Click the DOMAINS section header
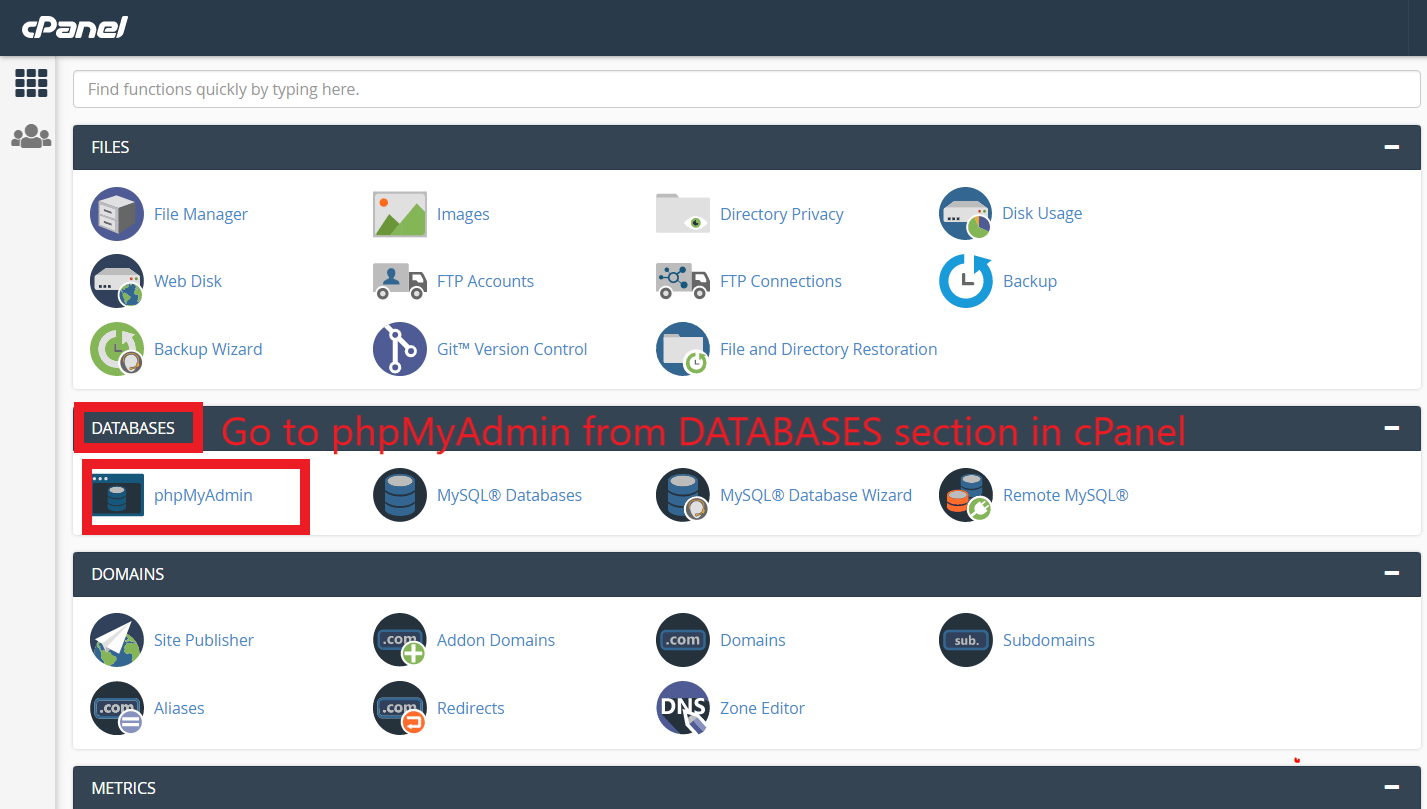The width and height of the screenshot is (1427, 809). pyautogui.click(x=747, y=574)
